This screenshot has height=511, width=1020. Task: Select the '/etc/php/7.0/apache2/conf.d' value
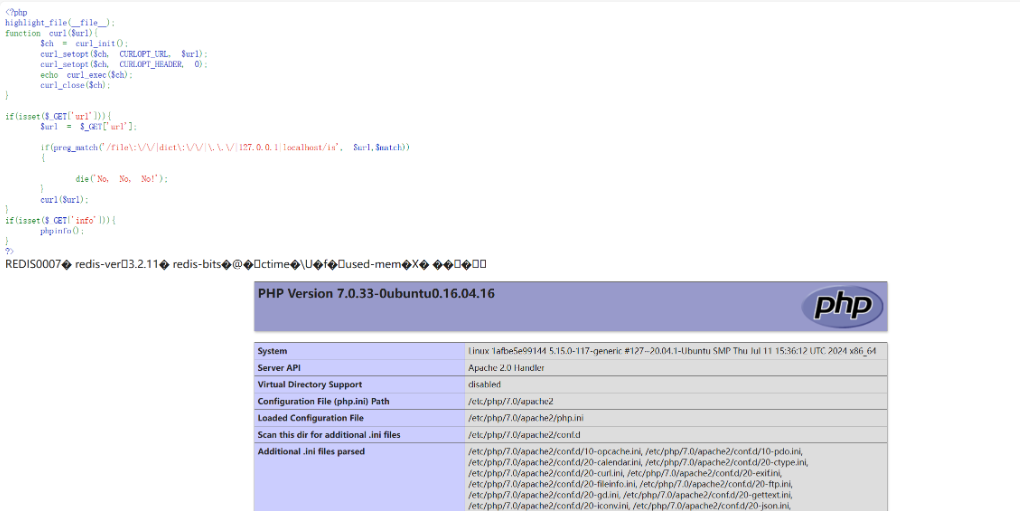(524, 435)
